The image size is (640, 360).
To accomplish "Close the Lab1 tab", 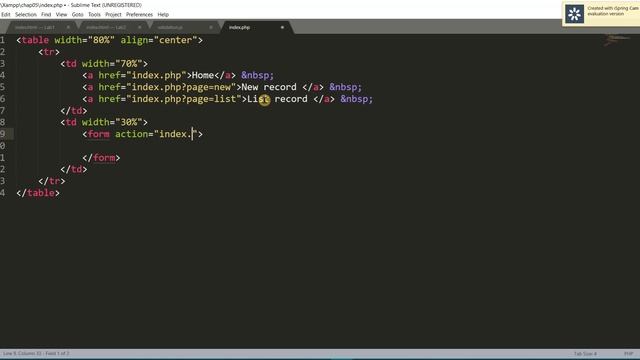I will pyautogui.click(x=68, y=27).
